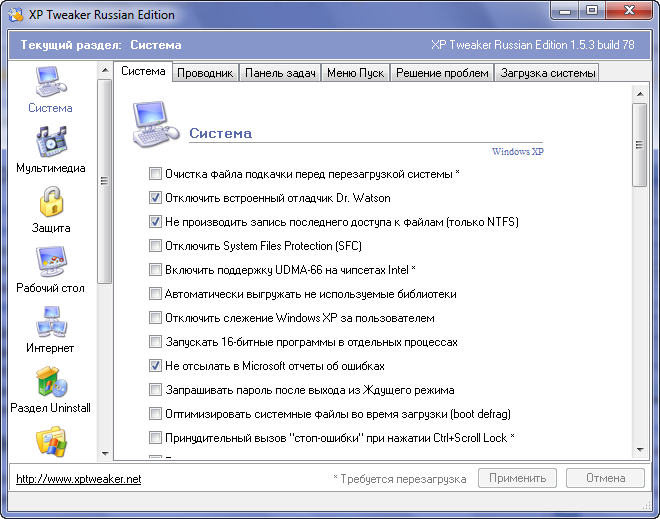Open the Панель задач tab
Viewport: 660px width, 519px height.
[x=280, y=73]
